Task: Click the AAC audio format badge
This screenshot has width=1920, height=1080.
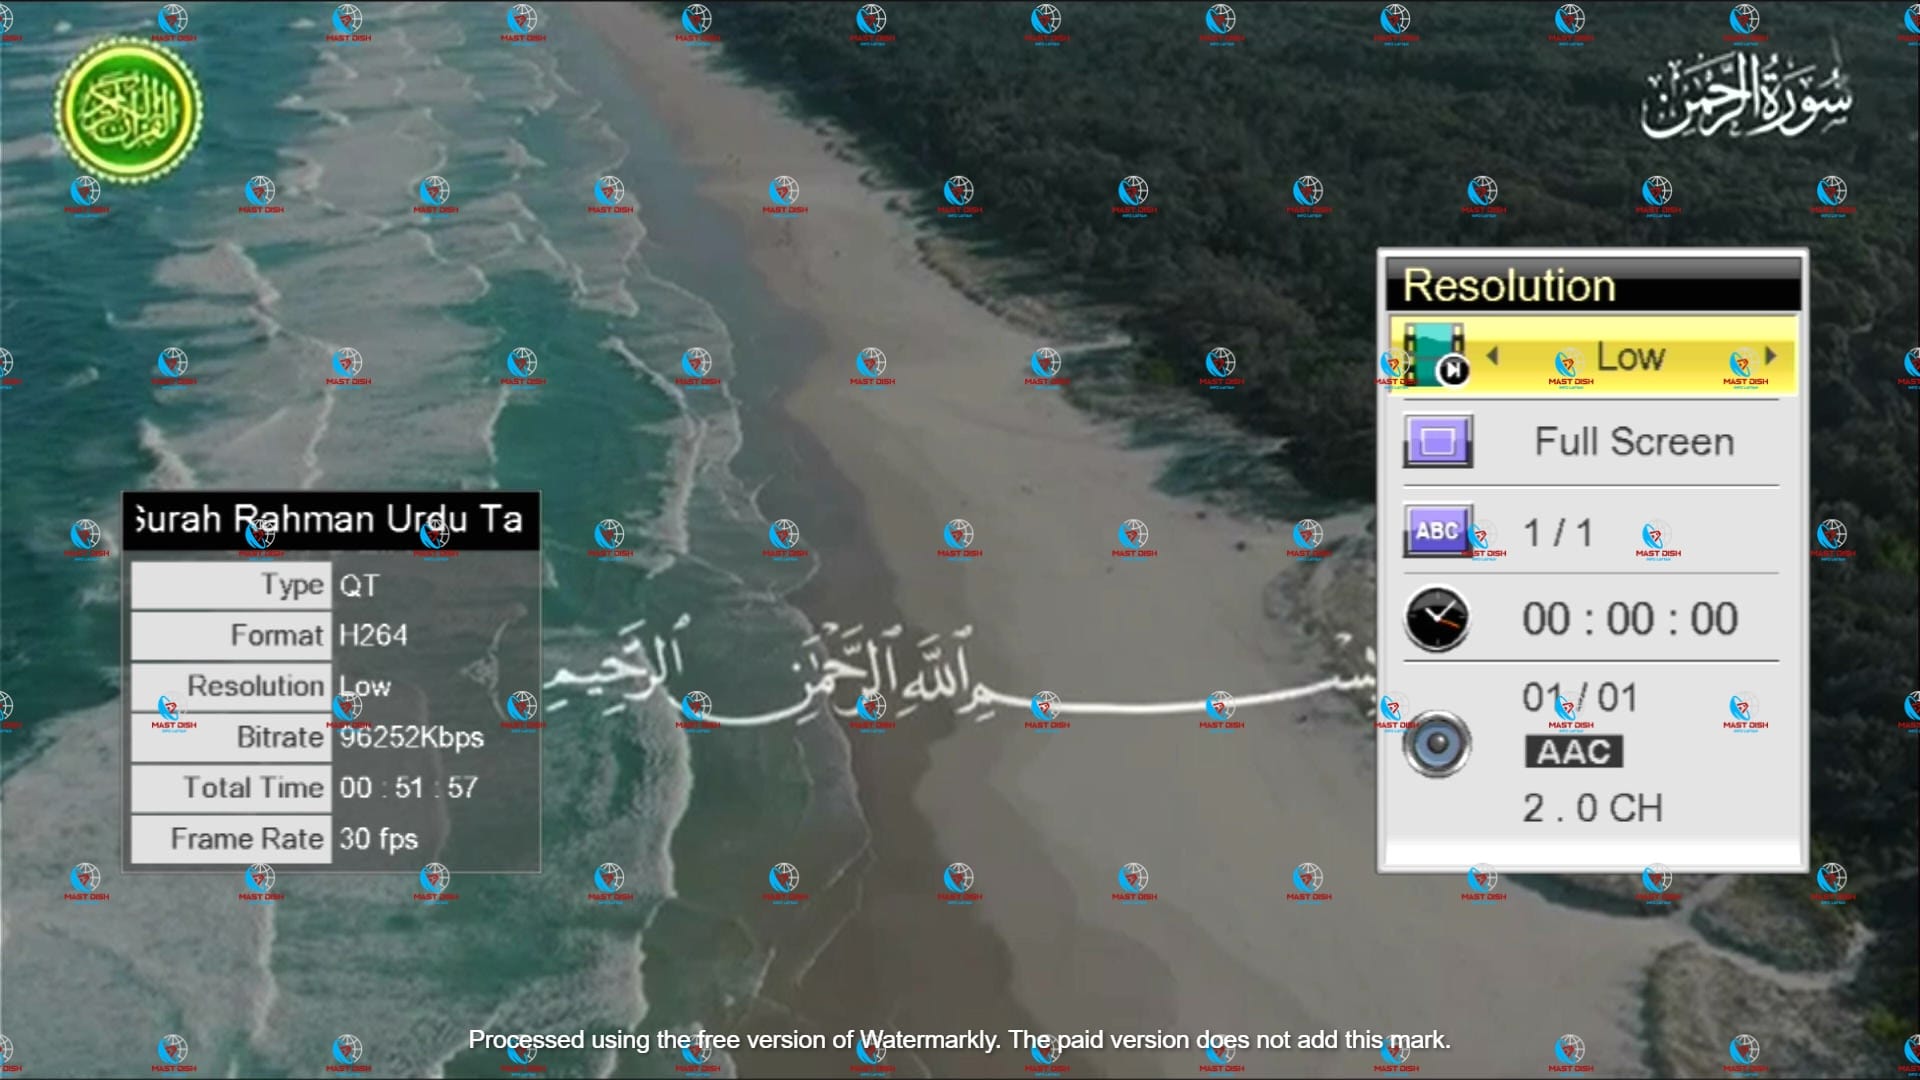Action: click(x=1573, y=751)
